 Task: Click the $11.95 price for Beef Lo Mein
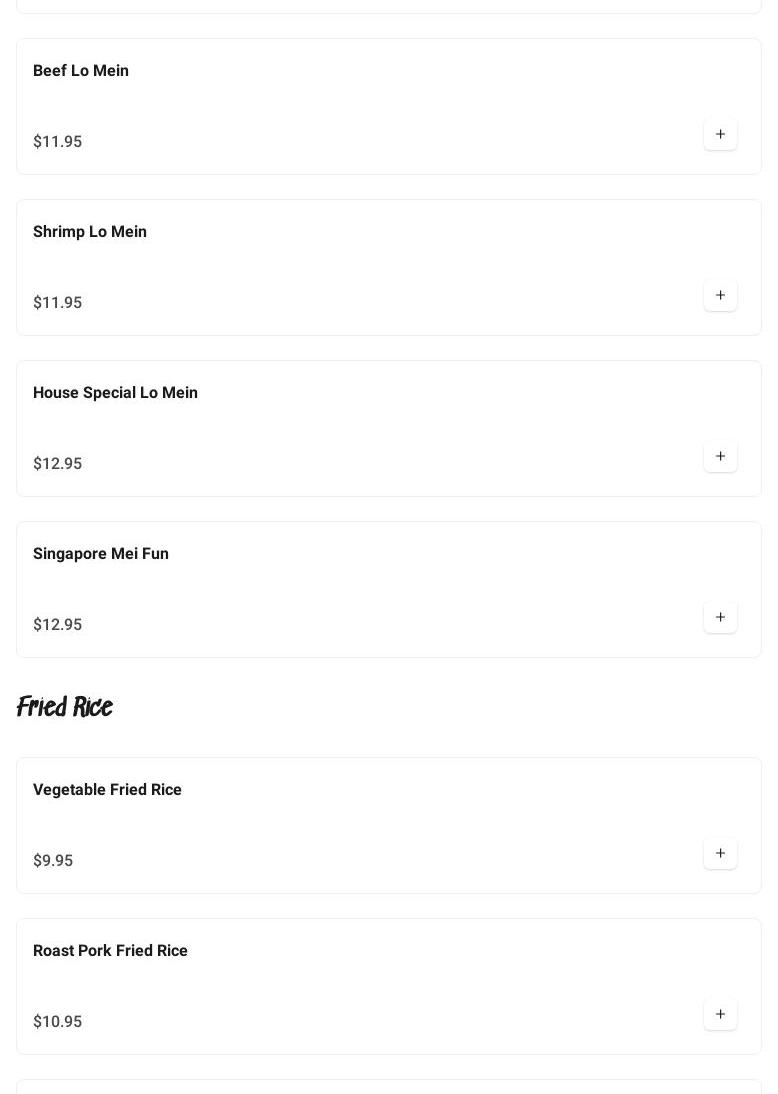pos(57,142)
